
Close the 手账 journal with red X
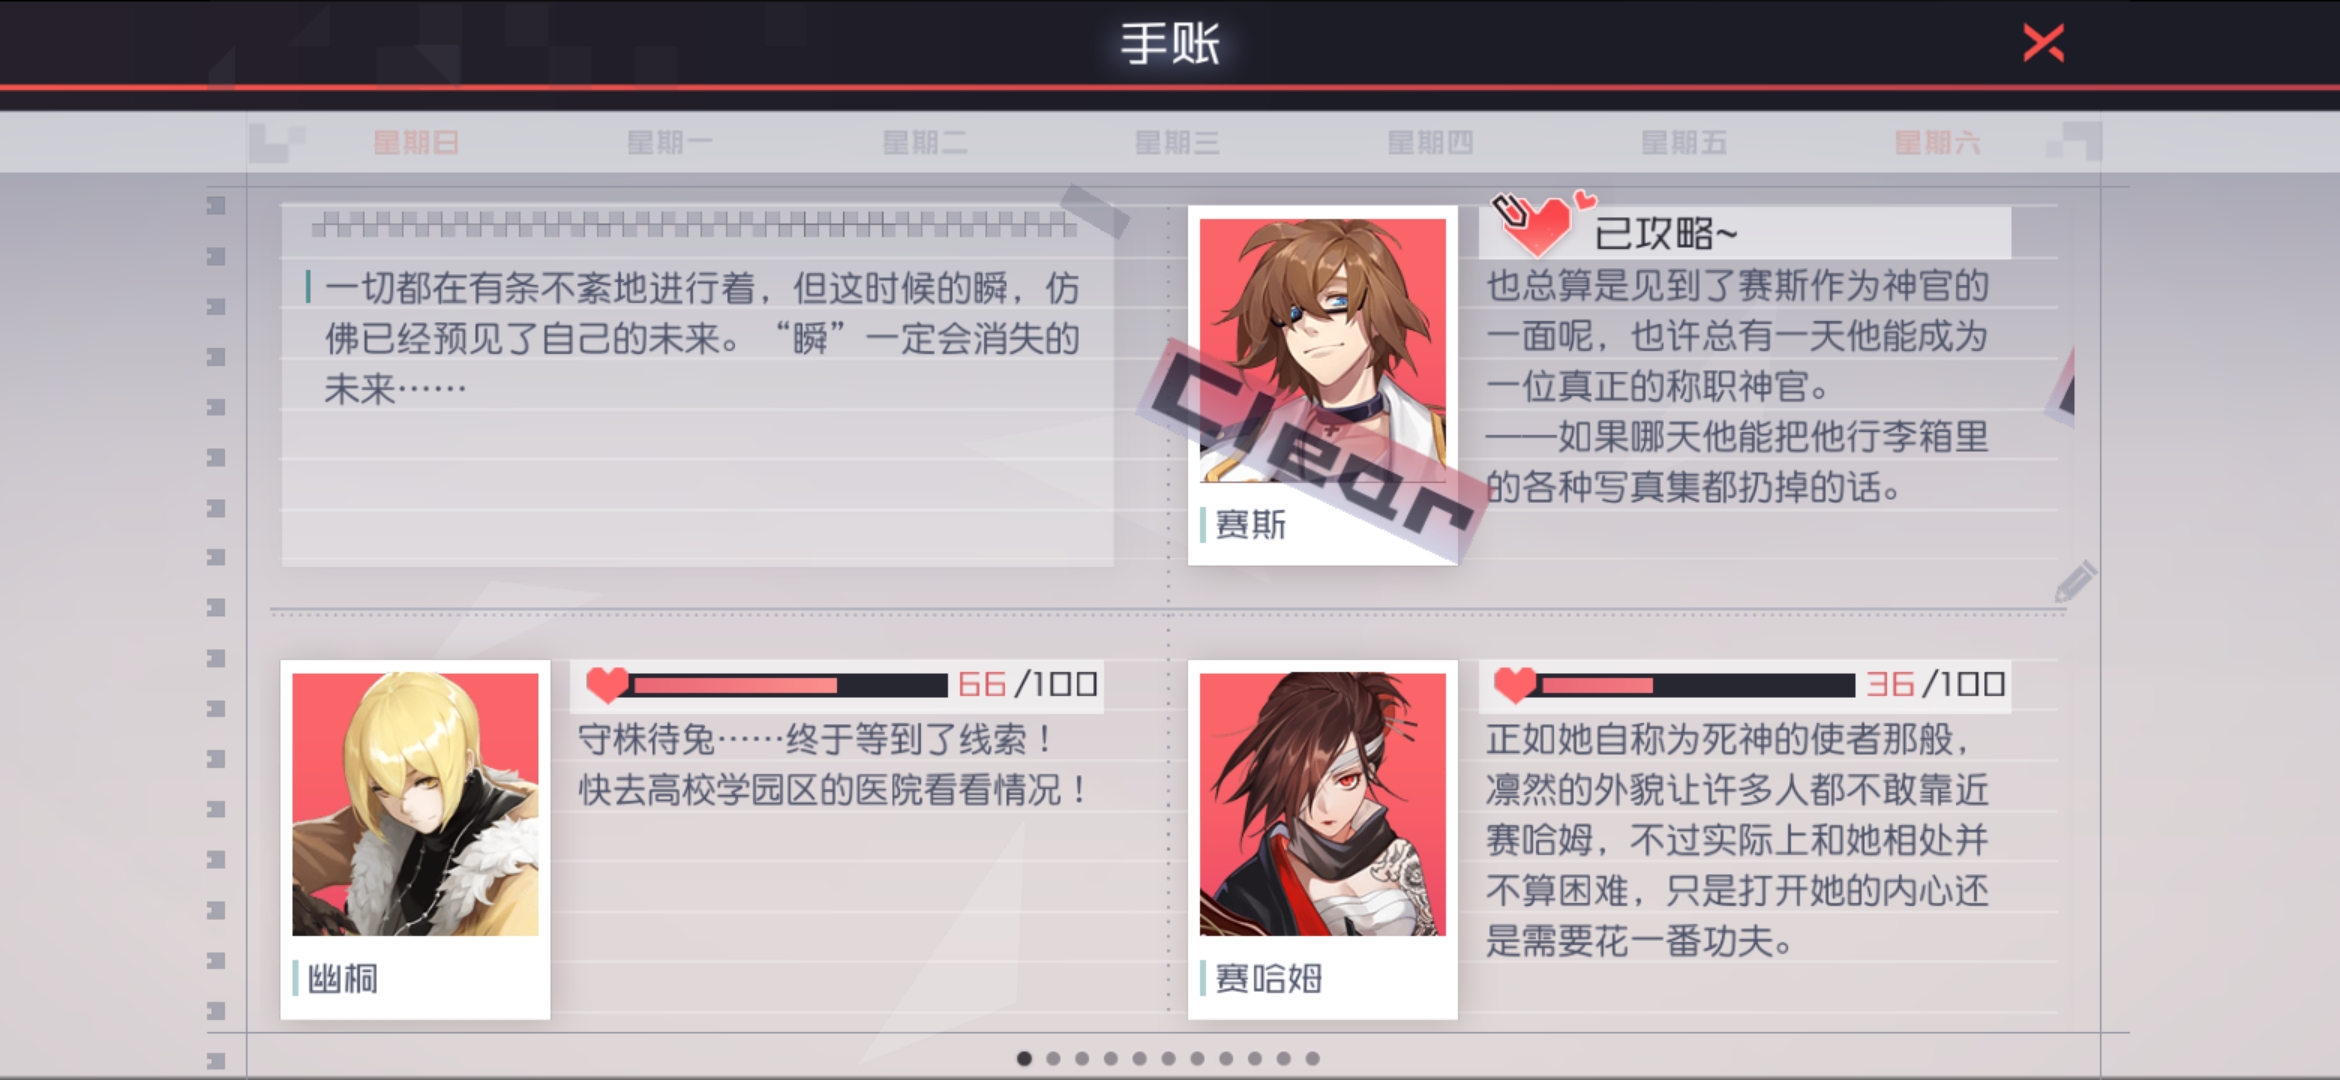click(2043, 43)
